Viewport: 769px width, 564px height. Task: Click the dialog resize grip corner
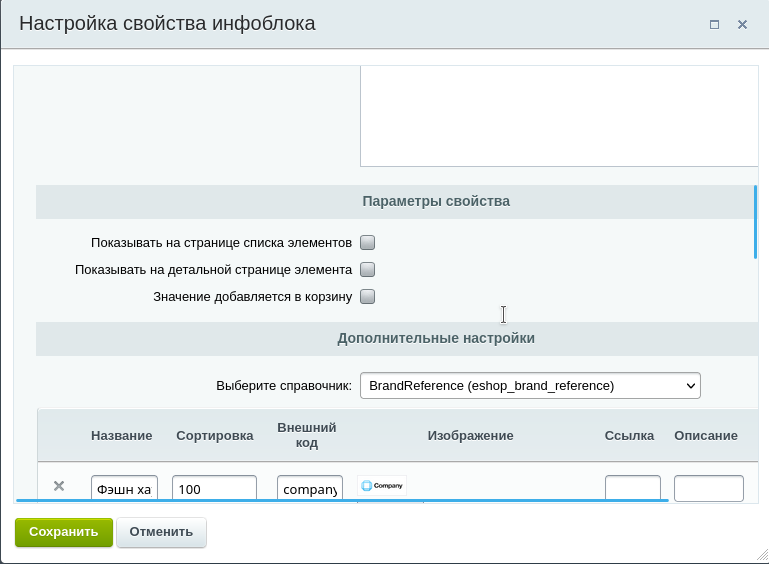(x=763, y=555)
